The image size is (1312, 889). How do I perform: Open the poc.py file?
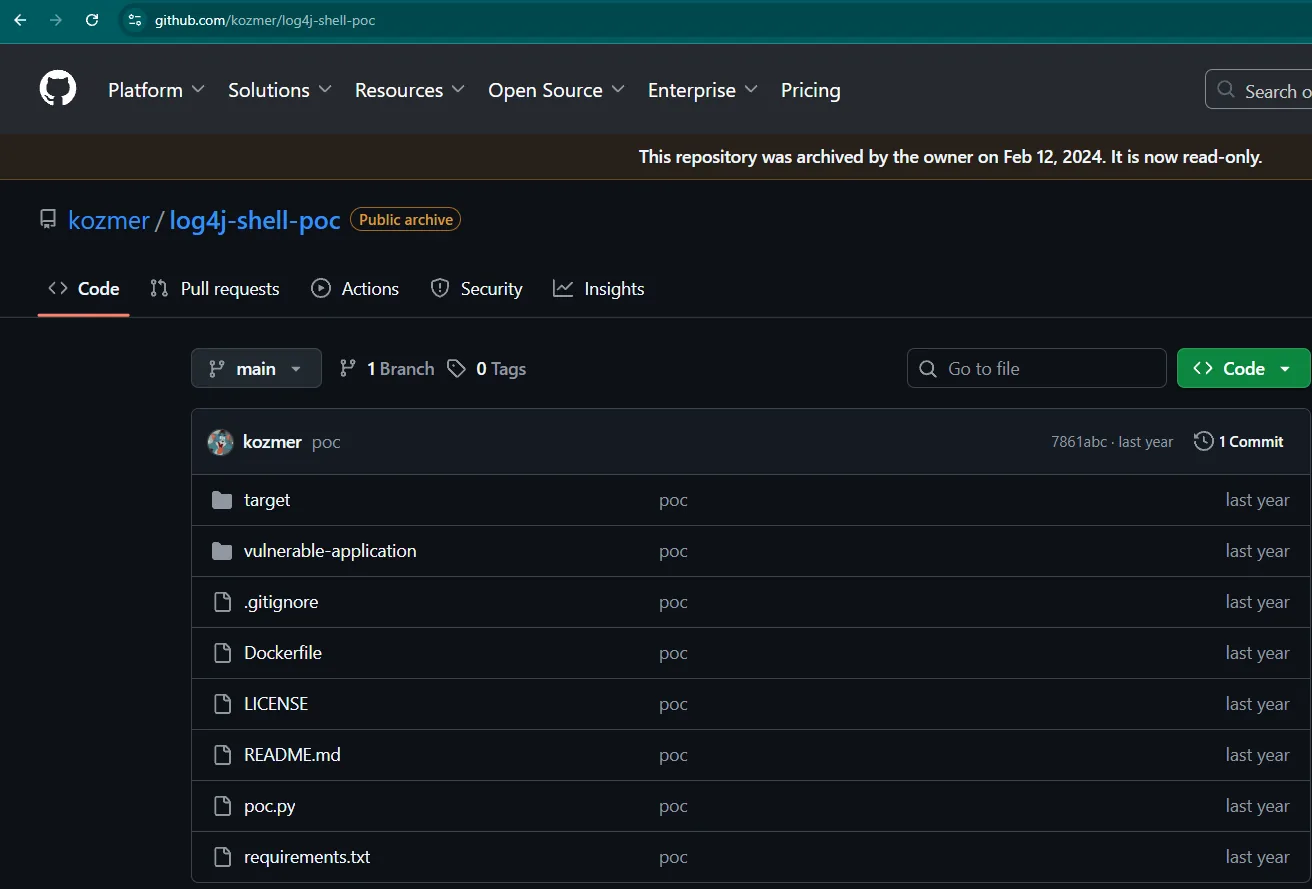[x=270, y=806]
